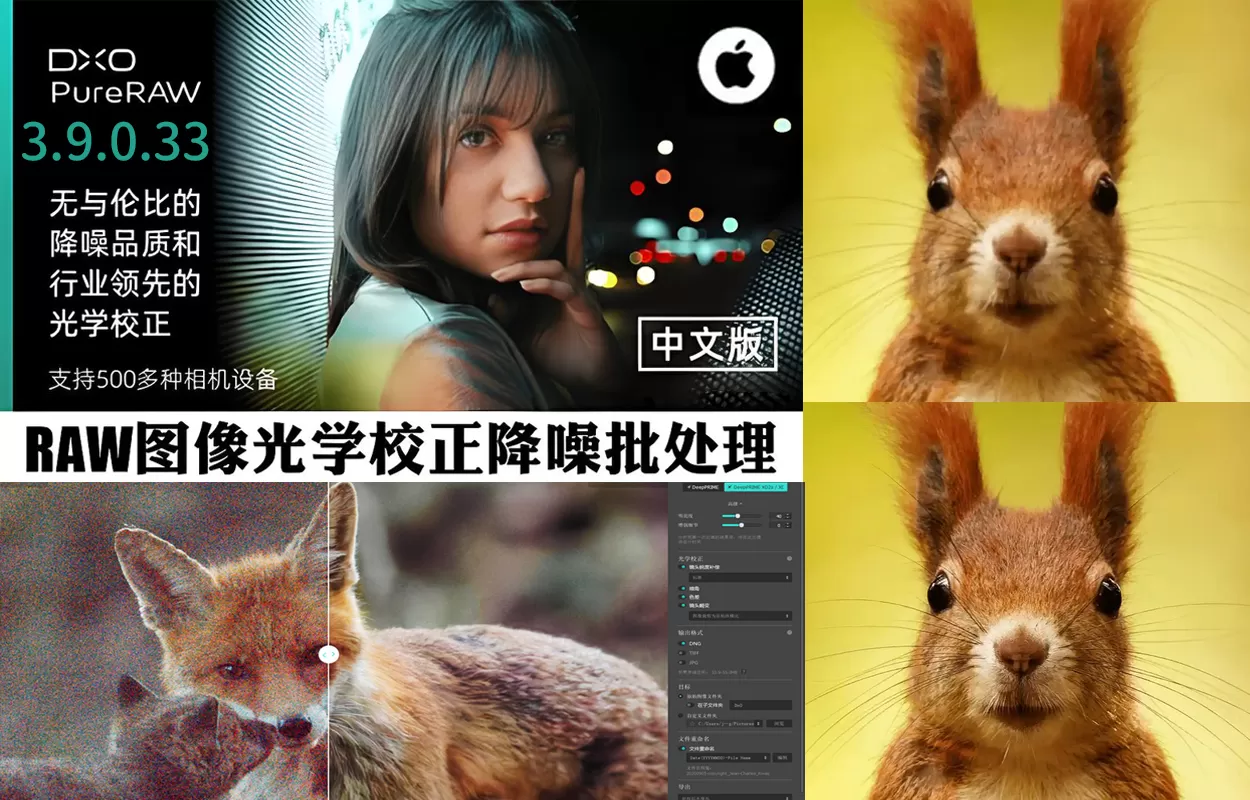Select the original image folder radio option
This screenshot has height=800, width=1250.
[x=680, y=696]
